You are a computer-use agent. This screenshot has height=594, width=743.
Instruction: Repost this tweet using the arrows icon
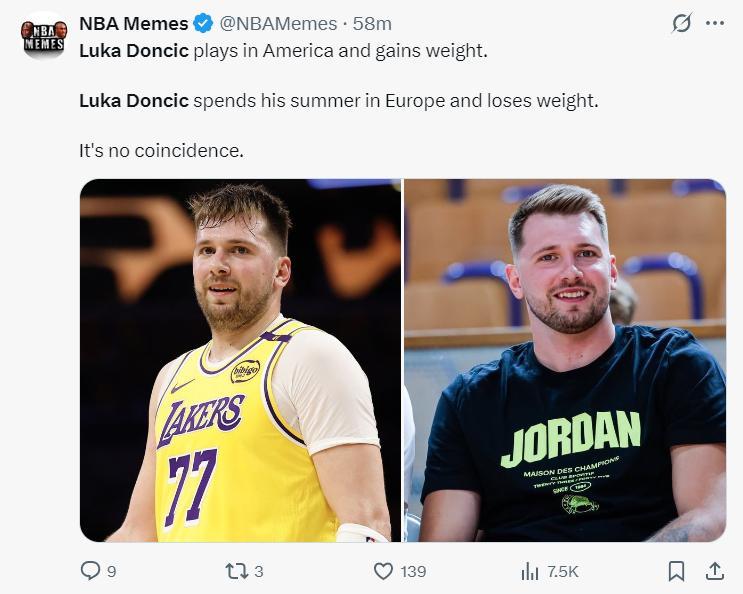click(235, 571)
